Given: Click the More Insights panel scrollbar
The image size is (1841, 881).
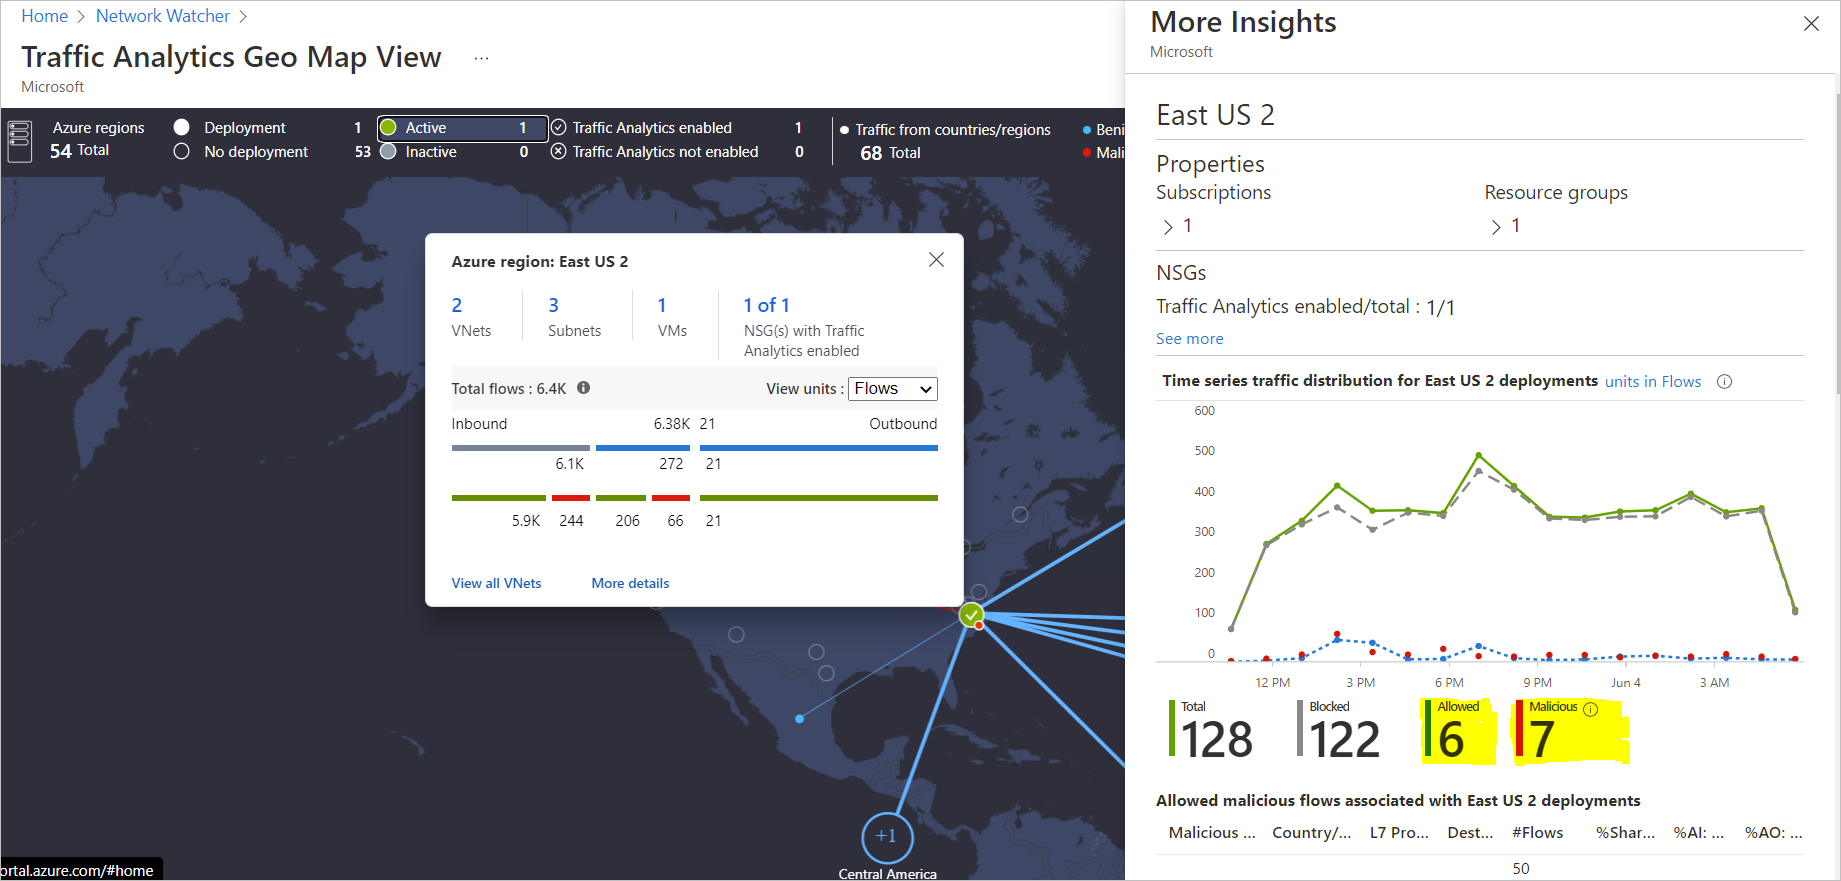Looking at the screenshot, I should [1837, 245].
